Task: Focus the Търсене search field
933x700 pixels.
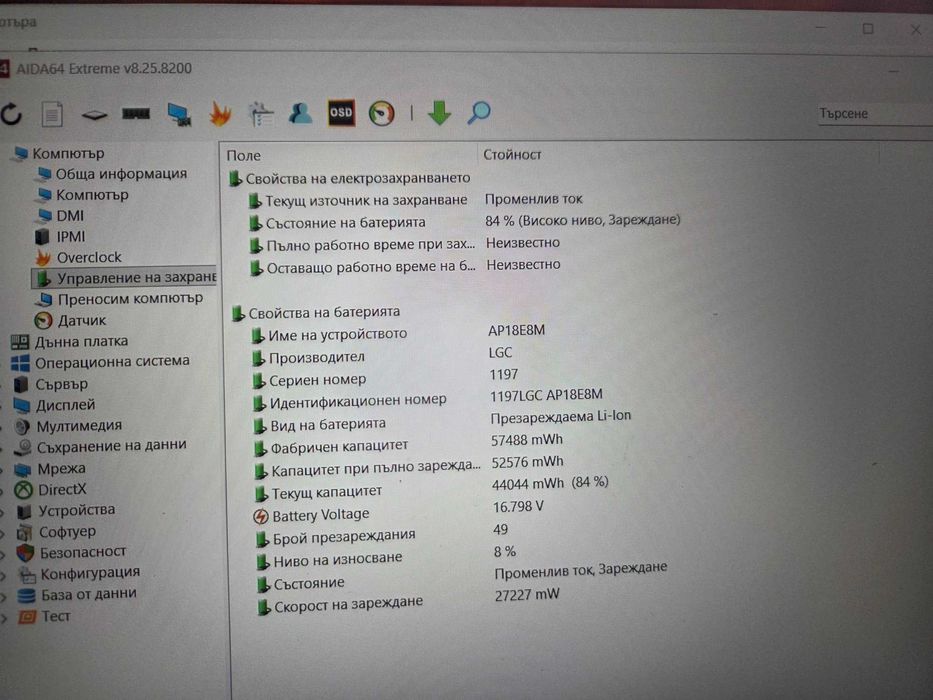Action: [875, 113]
